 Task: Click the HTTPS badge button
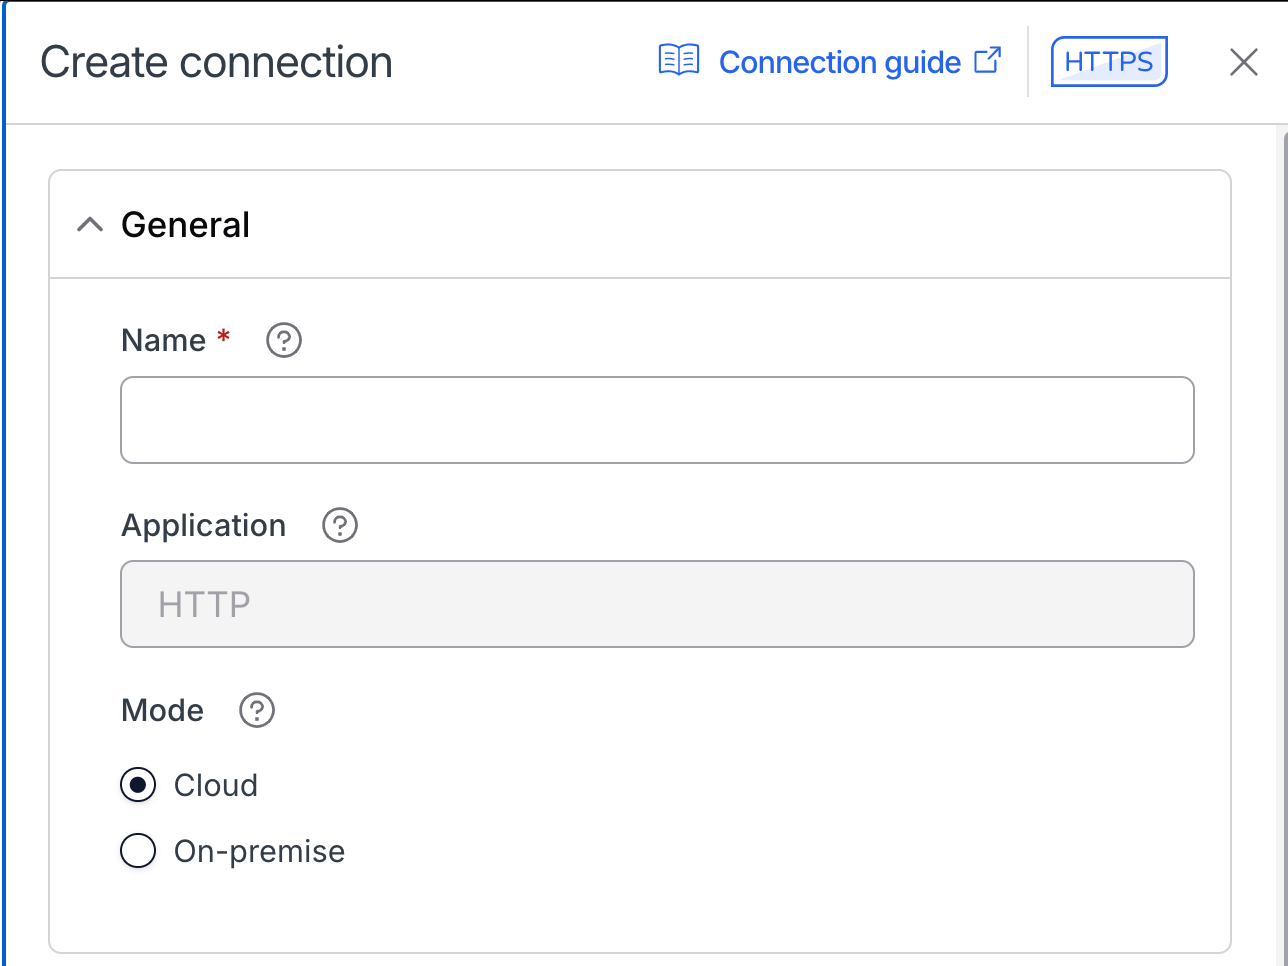[1109, 62]
